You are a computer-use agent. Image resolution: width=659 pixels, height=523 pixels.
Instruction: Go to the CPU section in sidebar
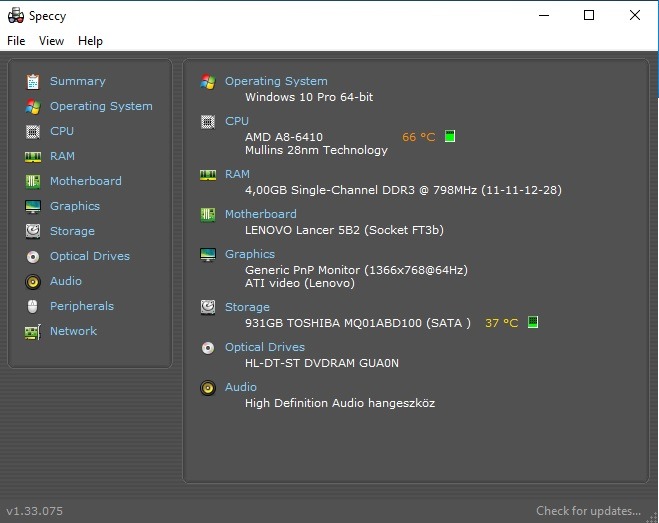click(x=62, y=131)
